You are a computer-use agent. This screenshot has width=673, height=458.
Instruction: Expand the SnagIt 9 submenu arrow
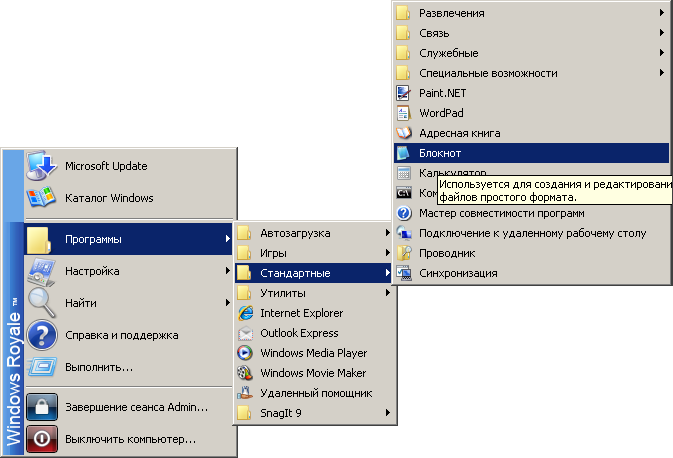tap(387, 413)
